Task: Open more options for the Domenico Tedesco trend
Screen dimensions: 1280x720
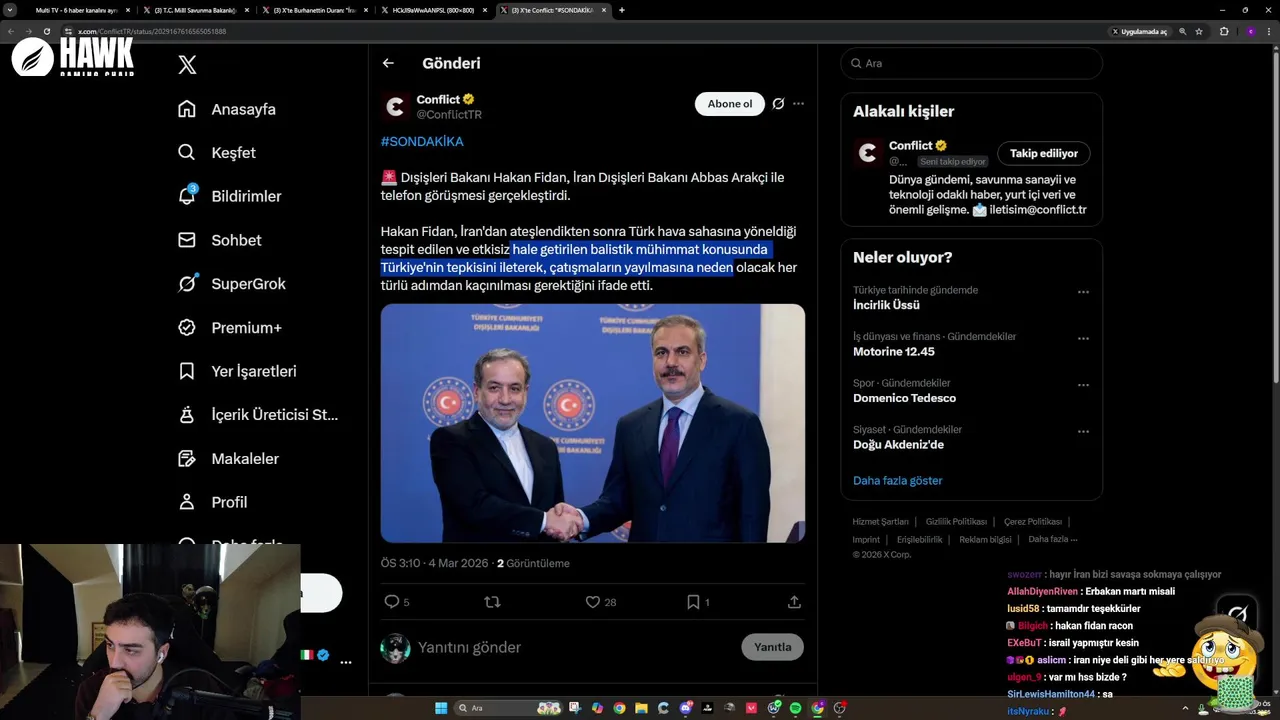Action: pyautogui.click(x=1083, y=385)
